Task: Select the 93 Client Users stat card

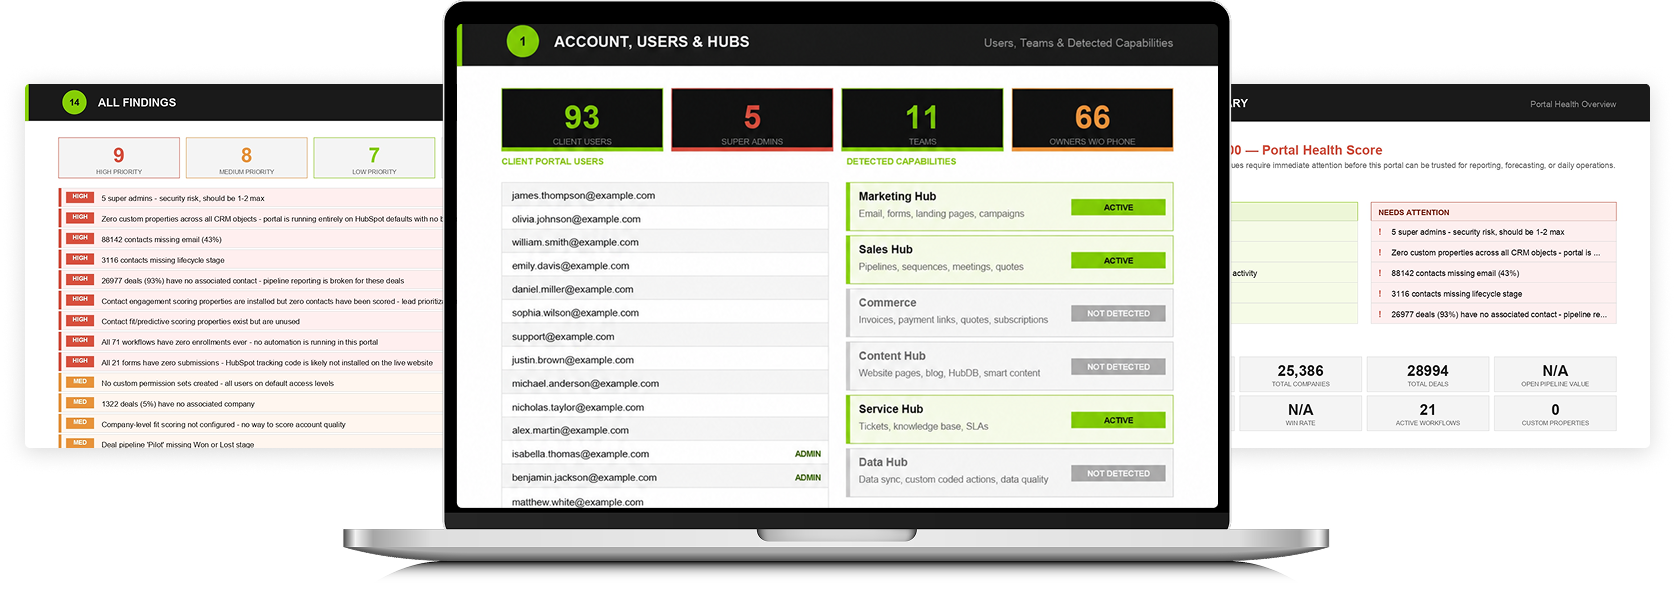Action: (x=582, y=119)
